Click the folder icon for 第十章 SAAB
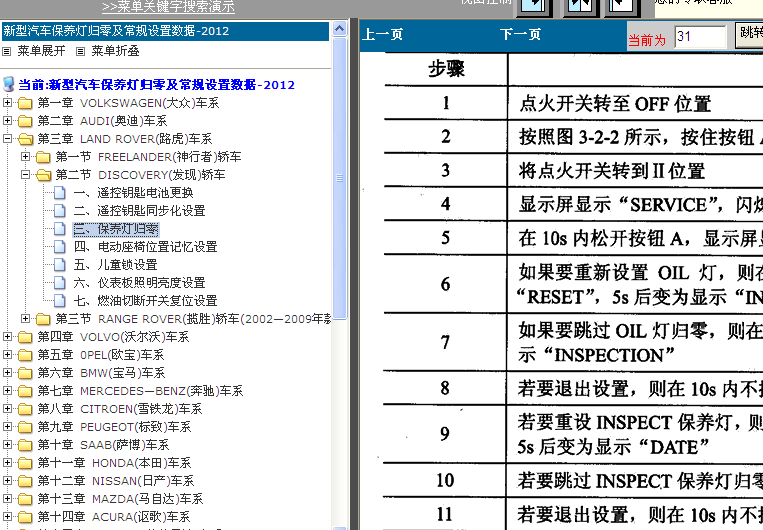The image size is (763, 530). pyautogui.click(x=25, y=445)
